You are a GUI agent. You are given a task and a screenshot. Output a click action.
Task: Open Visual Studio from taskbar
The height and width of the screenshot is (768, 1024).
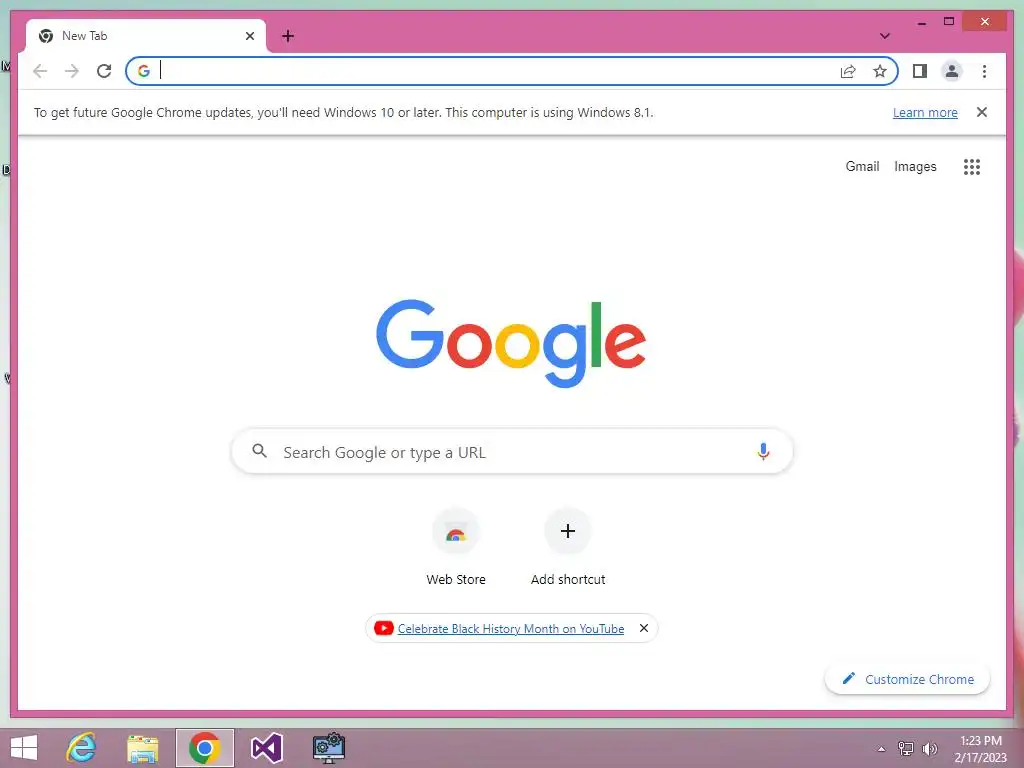tap(266, 748)
